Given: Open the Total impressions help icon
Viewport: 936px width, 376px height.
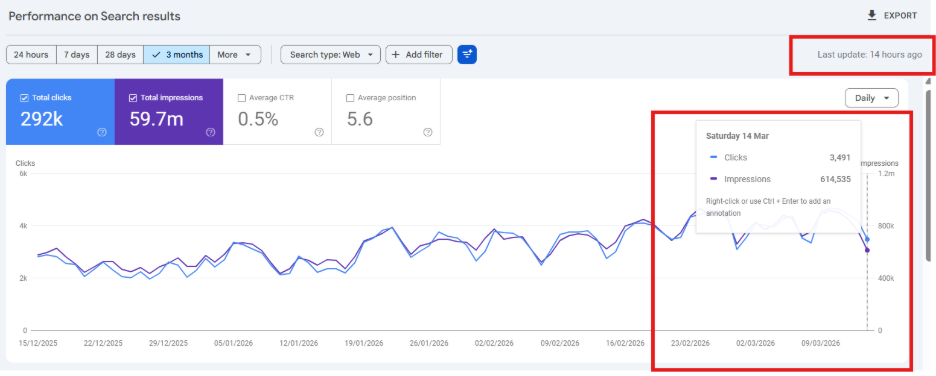Looking at the screenshot, I should [x=210, y=132].
